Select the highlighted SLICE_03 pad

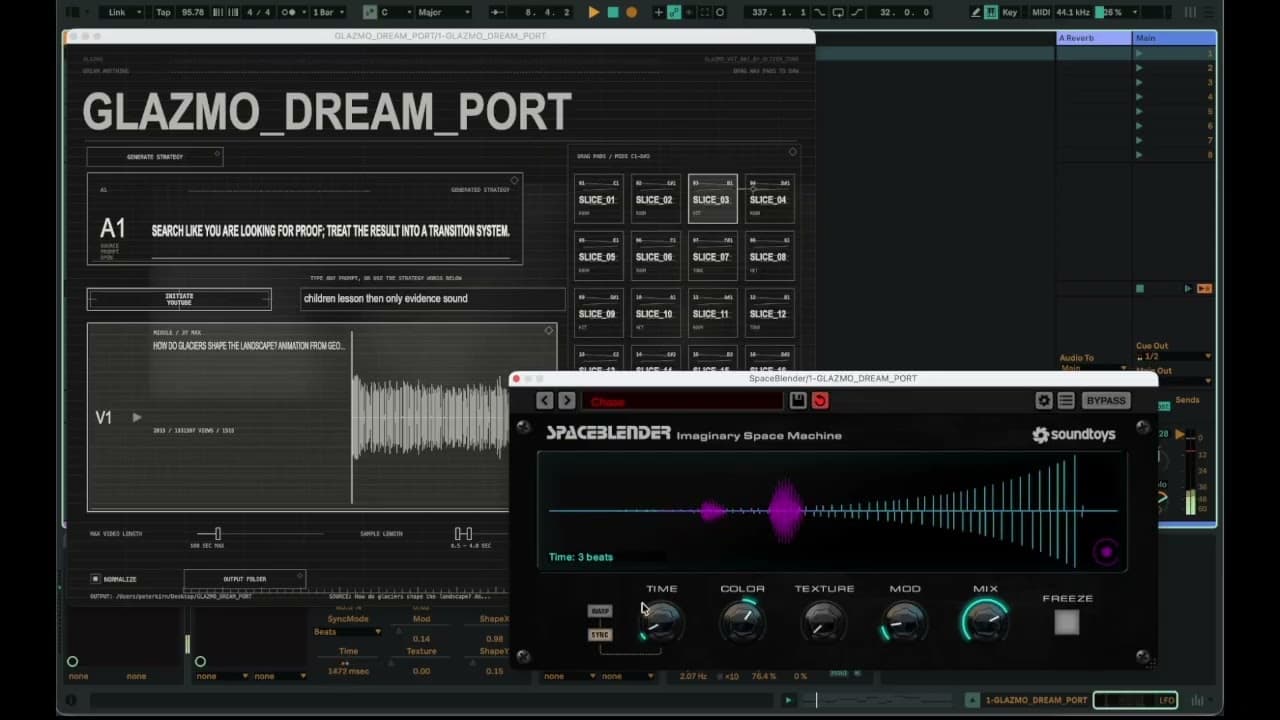point(712,199)
